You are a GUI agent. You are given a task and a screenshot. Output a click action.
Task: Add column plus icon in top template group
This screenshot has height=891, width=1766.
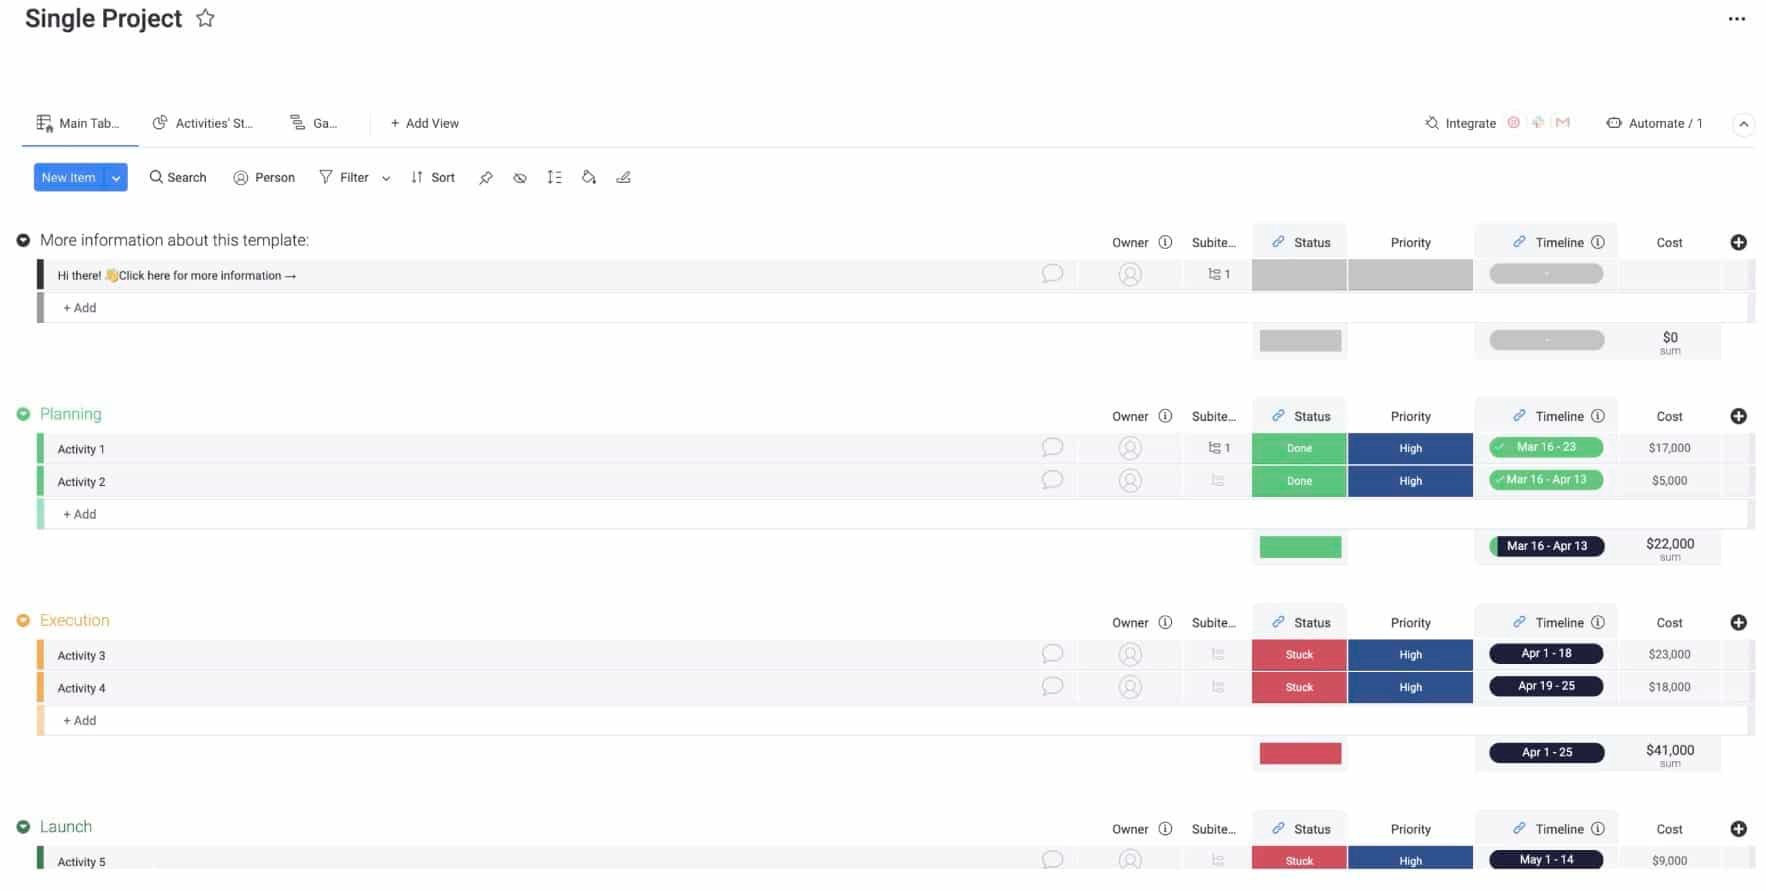1738,242
